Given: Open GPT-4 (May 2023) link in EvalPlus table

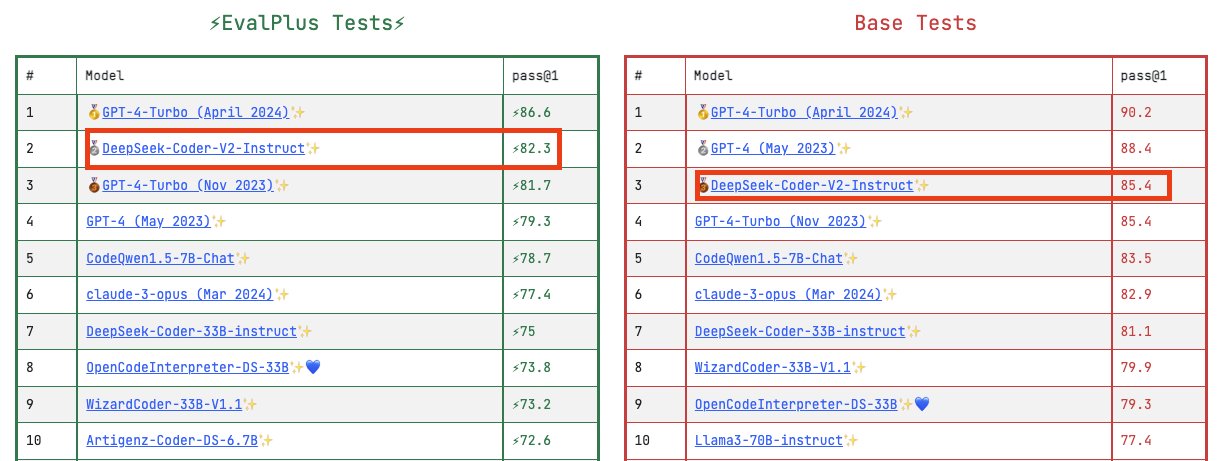Looking at the screenshot, I should tap(148, 221).
